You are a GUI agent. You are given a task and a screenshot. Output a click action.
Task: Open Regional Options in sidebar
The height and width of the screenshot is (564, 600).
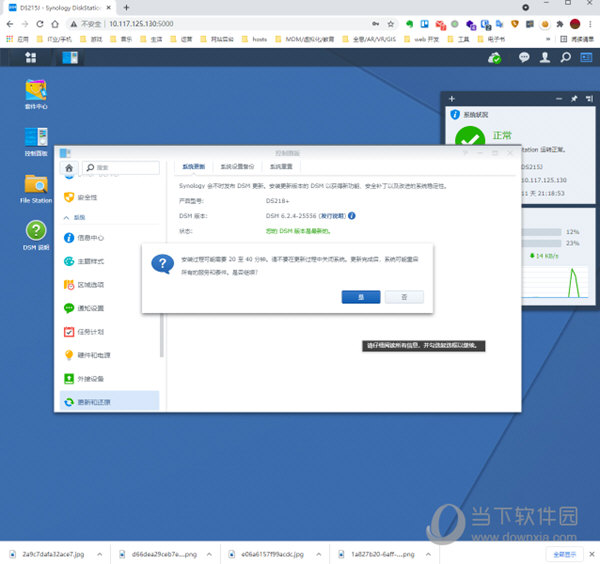coord(109,285)
